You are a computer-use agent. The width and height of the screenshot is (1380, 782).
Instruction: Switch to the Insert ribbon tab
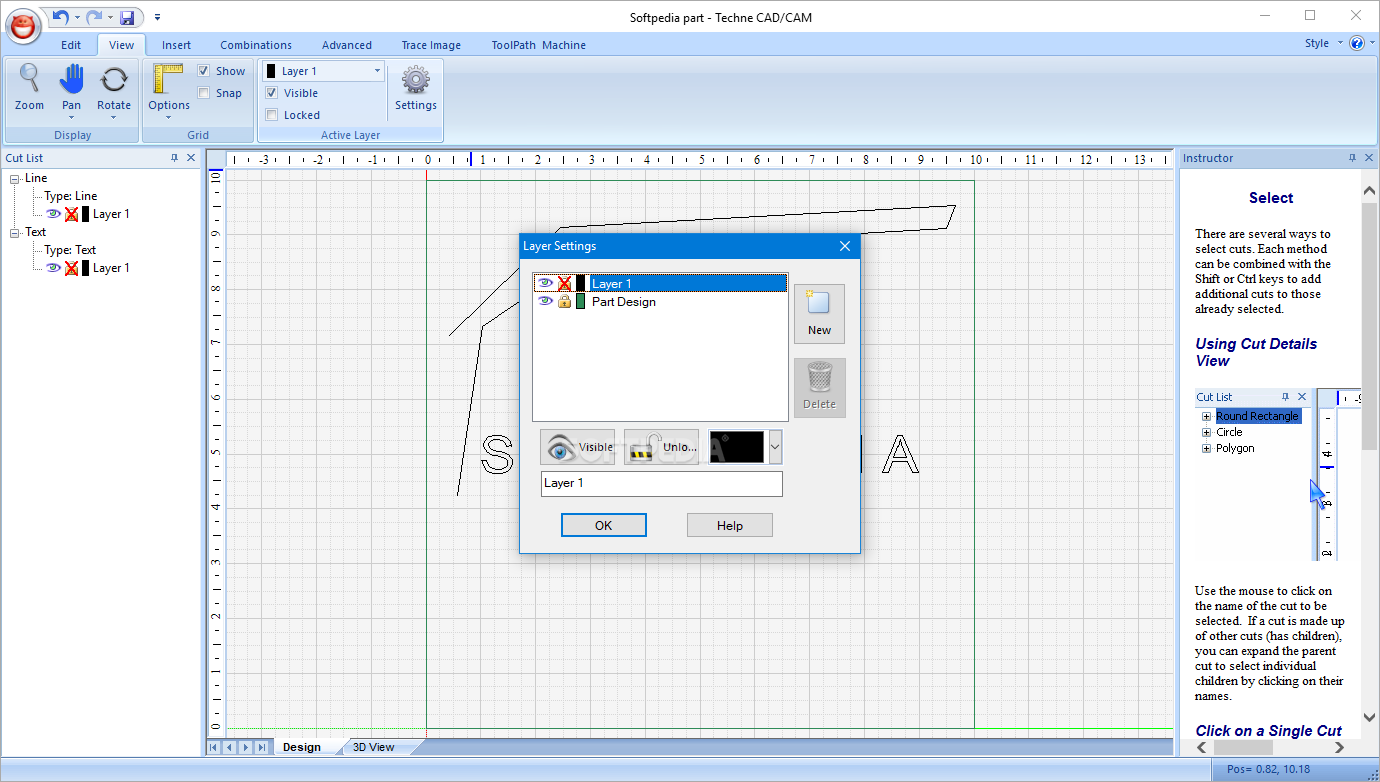[176, 45]
